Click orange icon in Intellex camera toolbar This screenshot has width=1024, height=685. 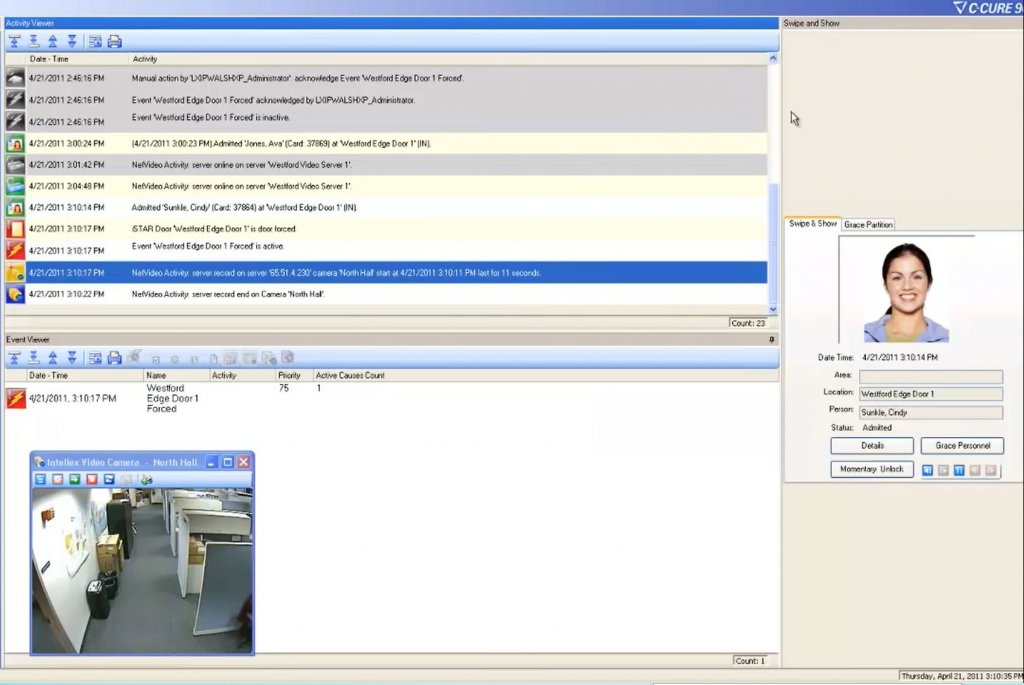click(57, 479)
